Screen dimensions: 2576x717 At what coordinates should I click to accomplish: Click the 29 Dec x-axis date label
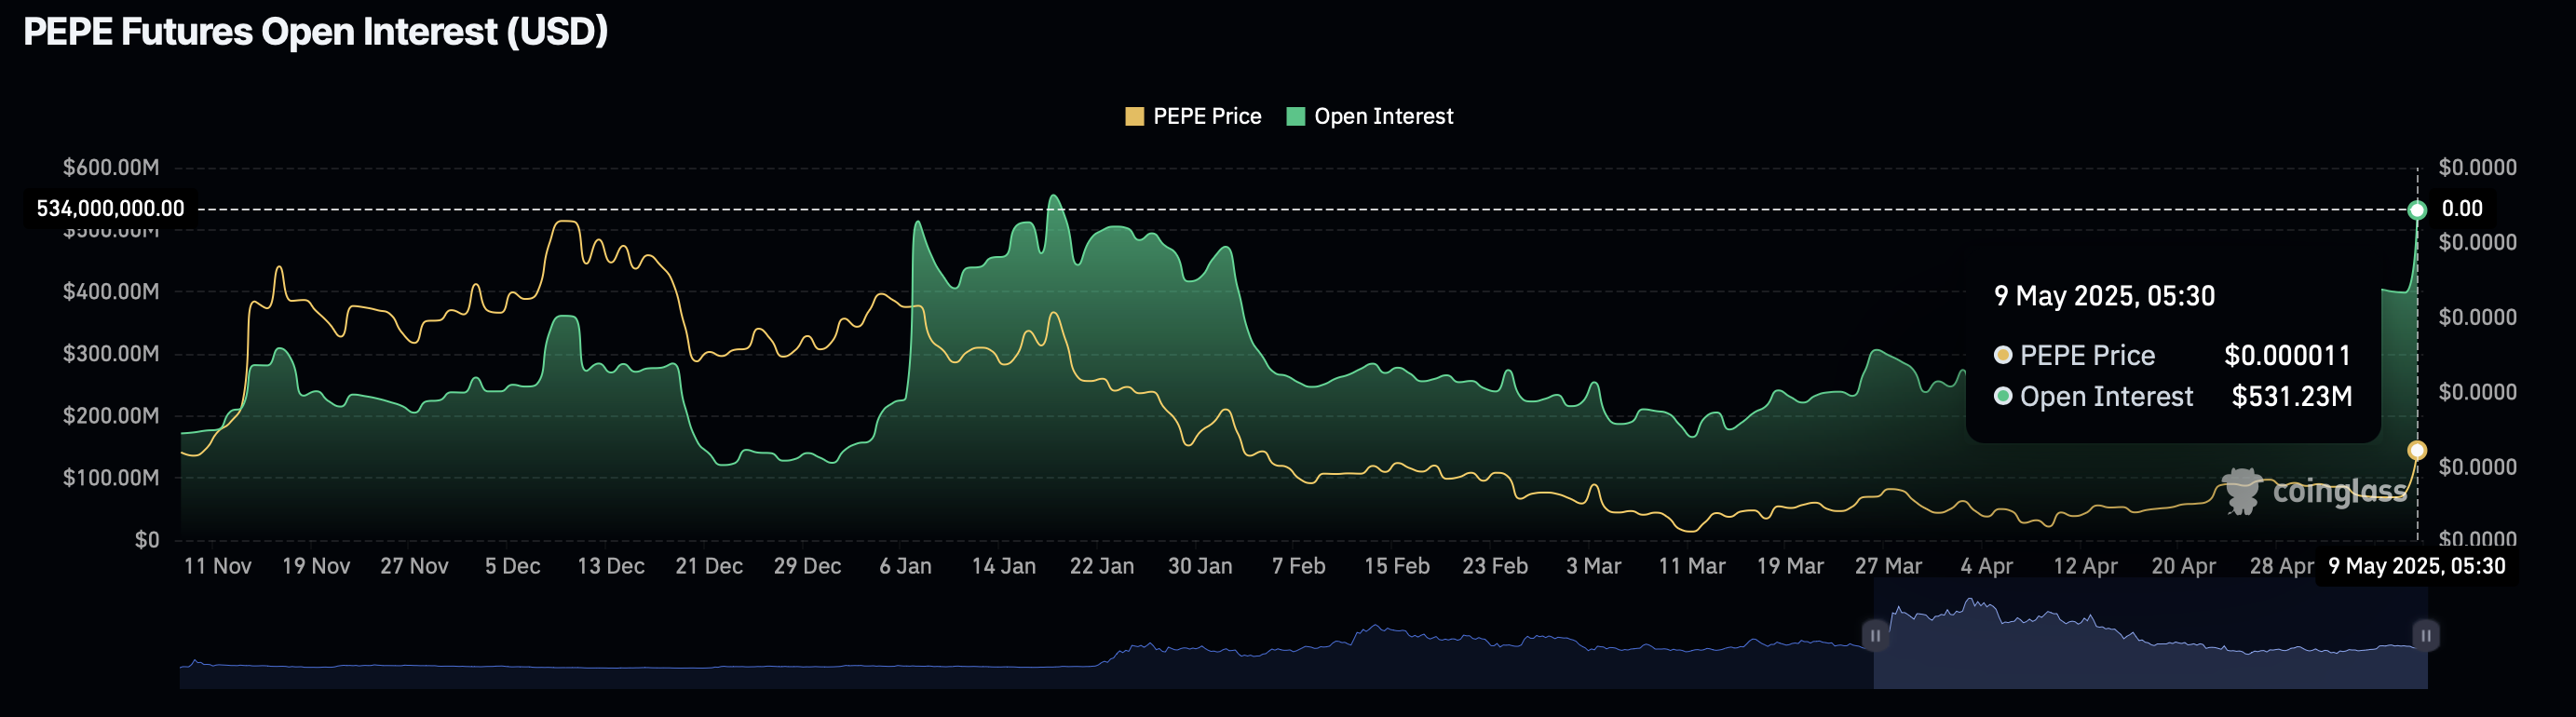[x=807, y=566]
